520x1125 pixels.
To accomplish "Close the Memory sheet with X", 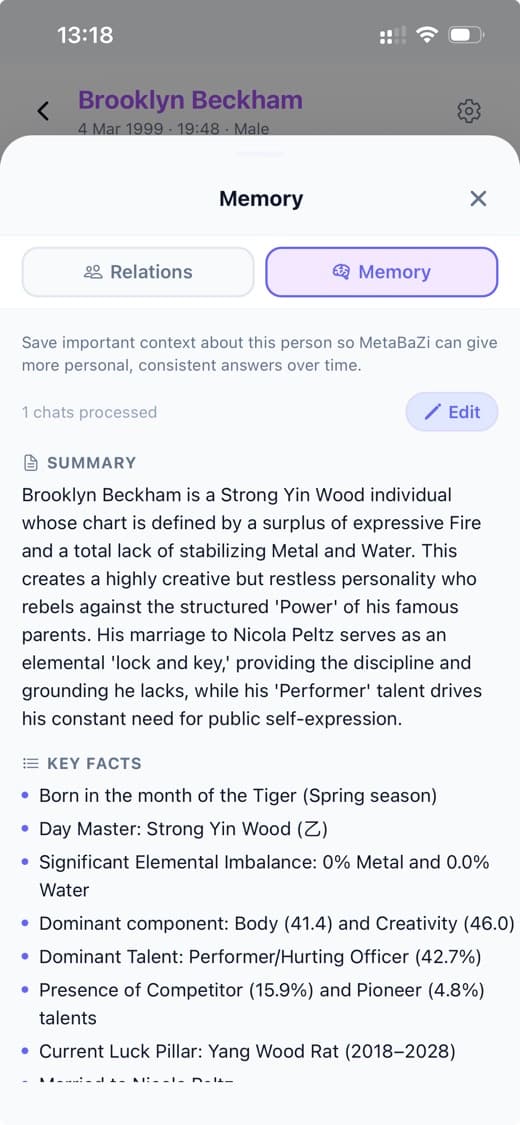I will tap(478, 199).
